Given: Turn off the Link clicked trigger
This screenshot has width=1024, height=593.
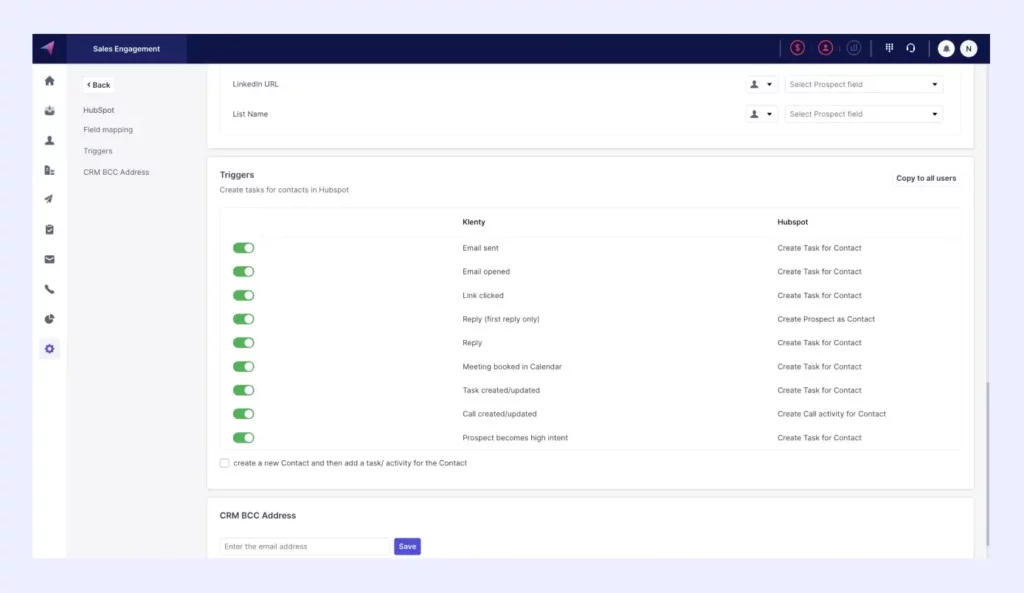Looking at the screenshot, I should tap(243, 295).
